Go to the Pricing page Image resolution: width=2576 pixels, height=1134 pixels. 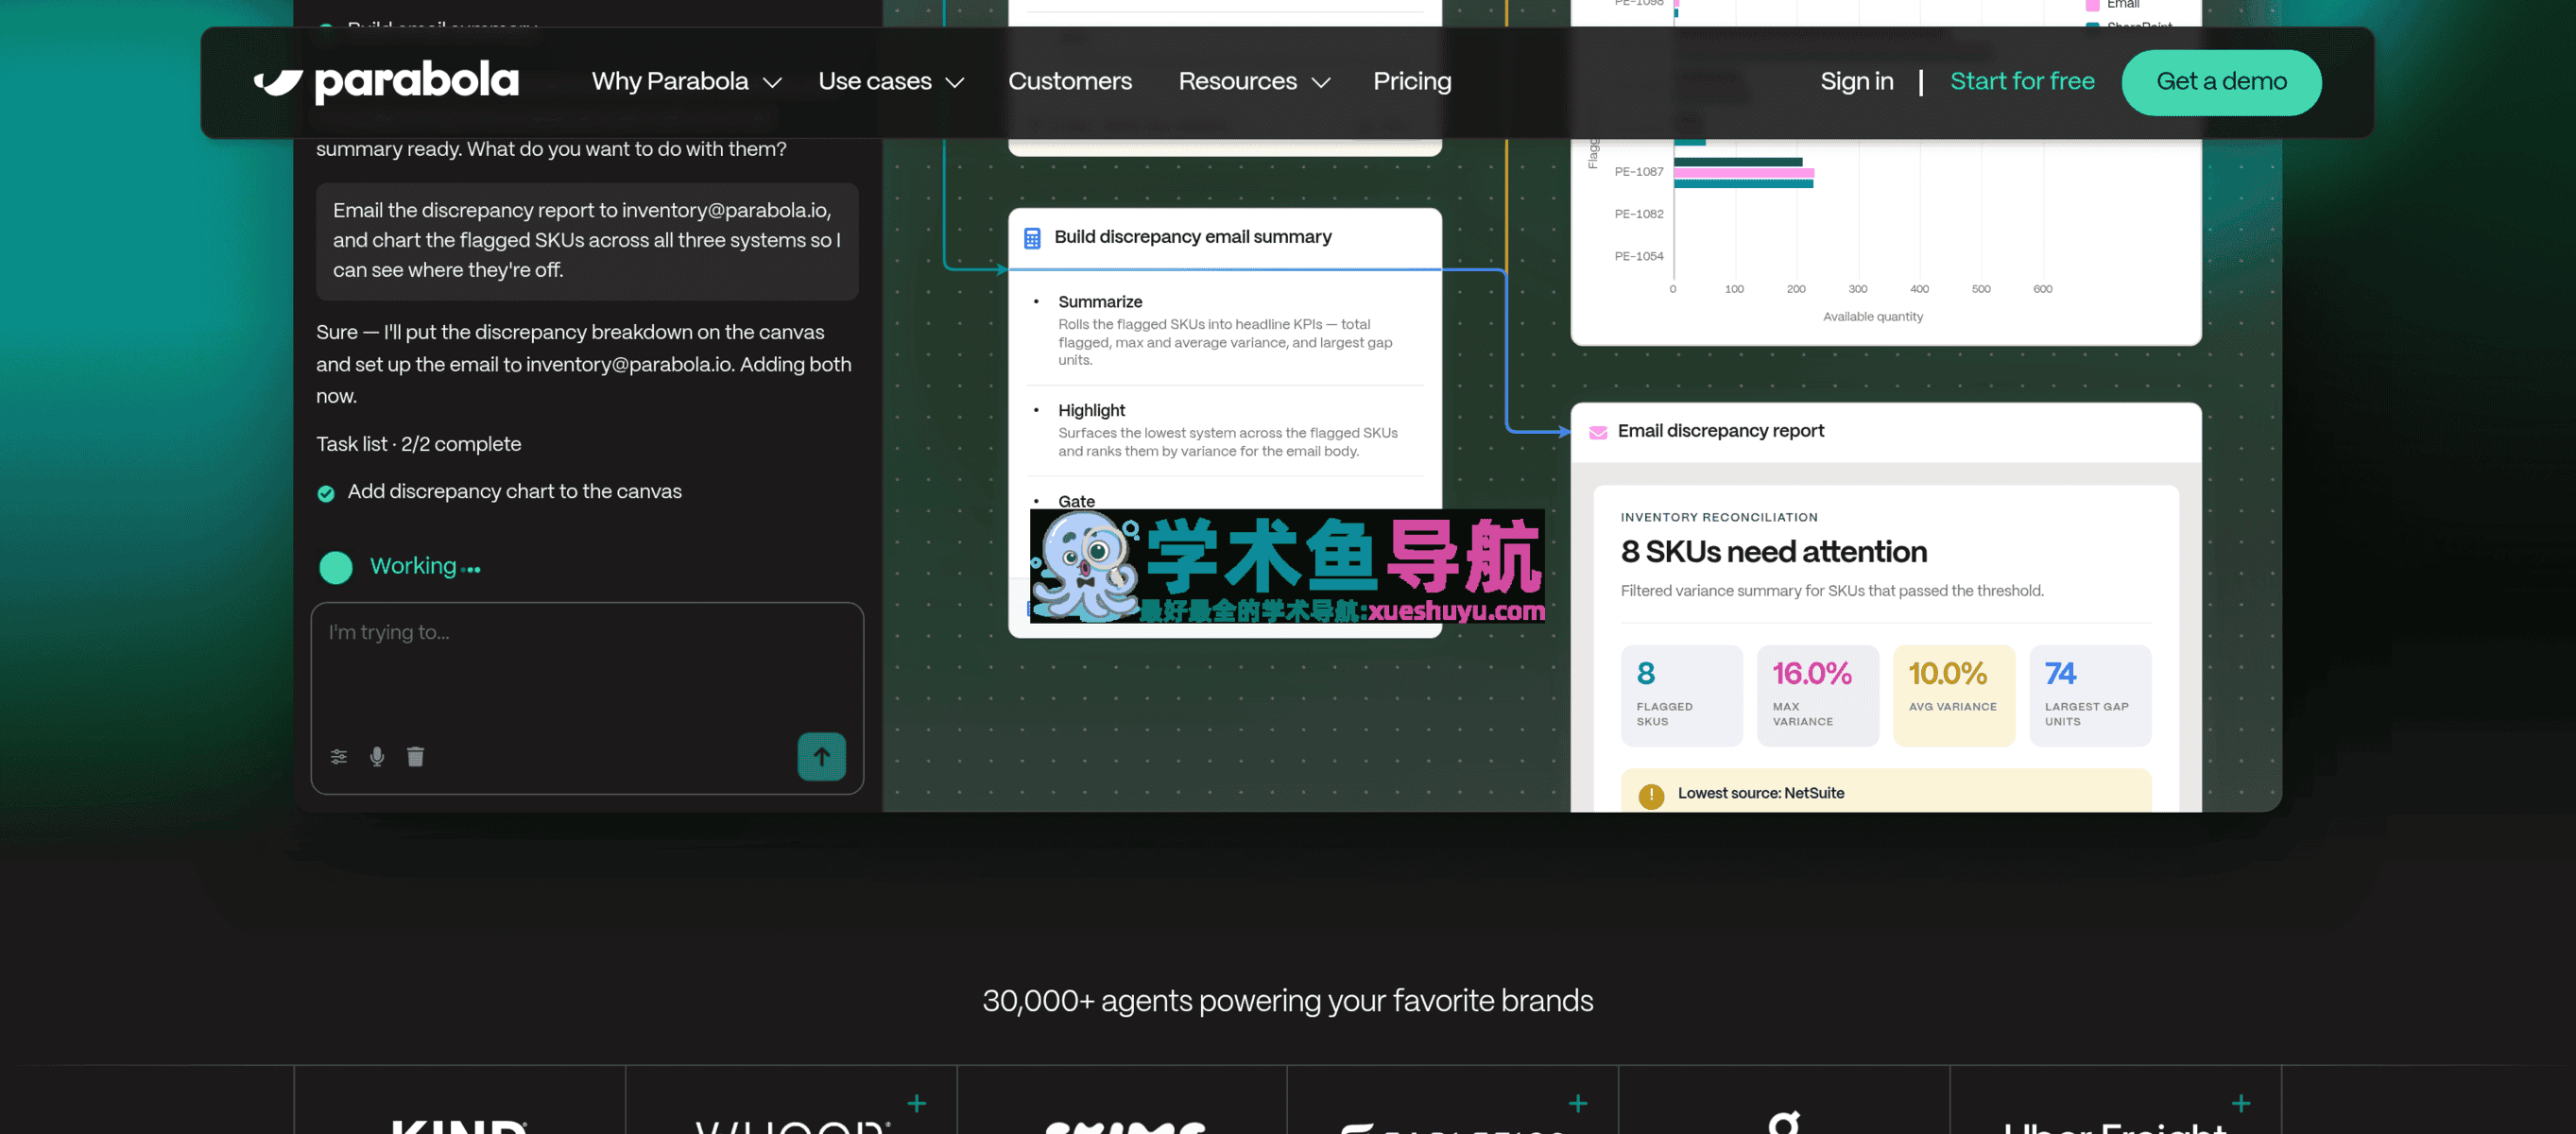coord(1412,81)
